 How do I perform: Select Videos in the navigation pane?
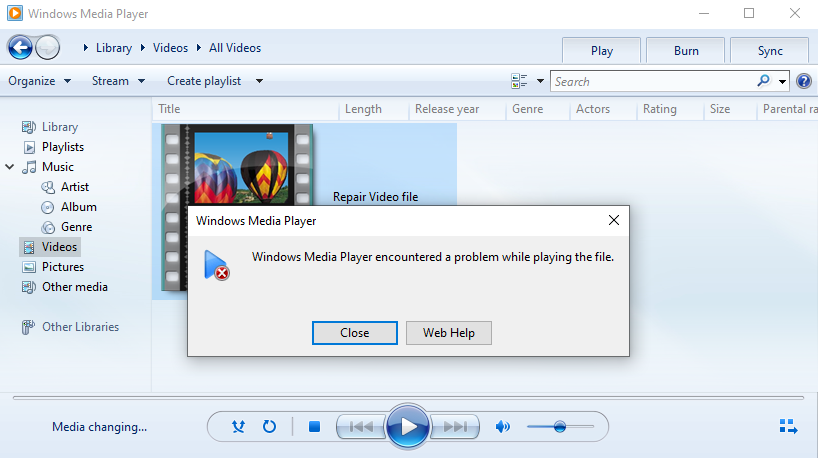click(50, 247)
